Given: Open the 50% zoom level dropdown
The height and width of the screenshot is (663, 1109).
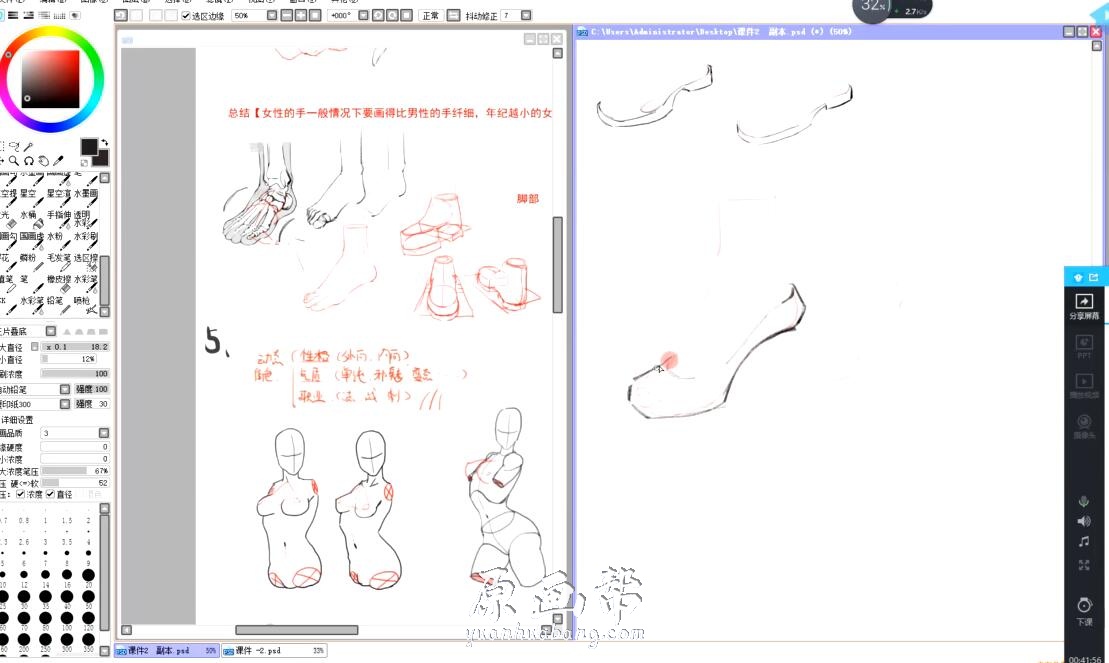Looking at the screenshot, I should pyautogui.click(x=271, y=16).
